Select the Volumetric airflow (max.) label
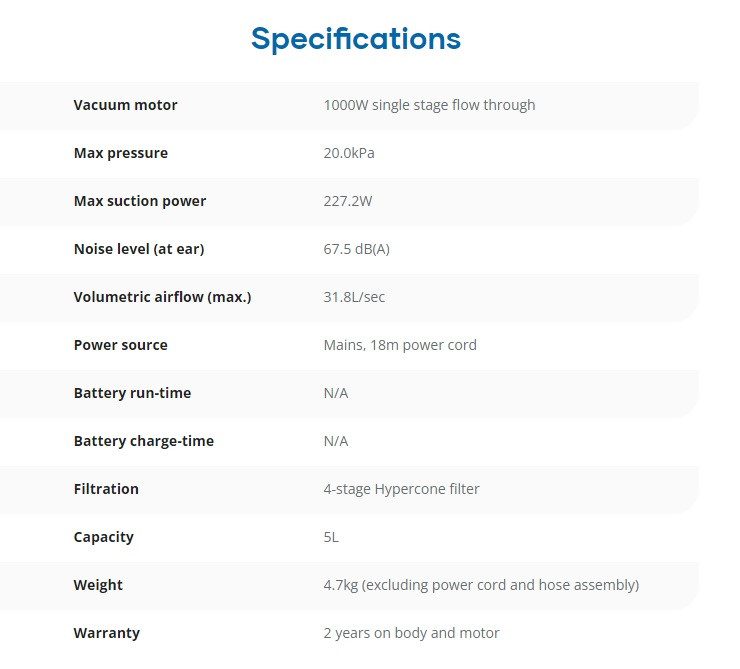740x669 pixels. (x=163, y=297)
